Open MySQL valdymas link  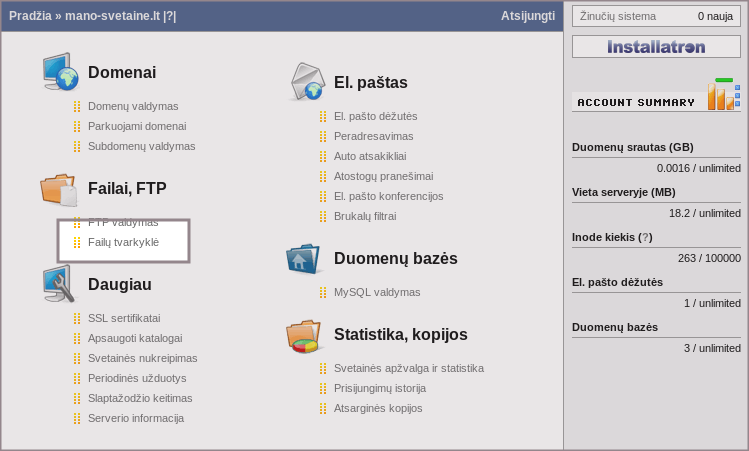[x=377, y=292]
